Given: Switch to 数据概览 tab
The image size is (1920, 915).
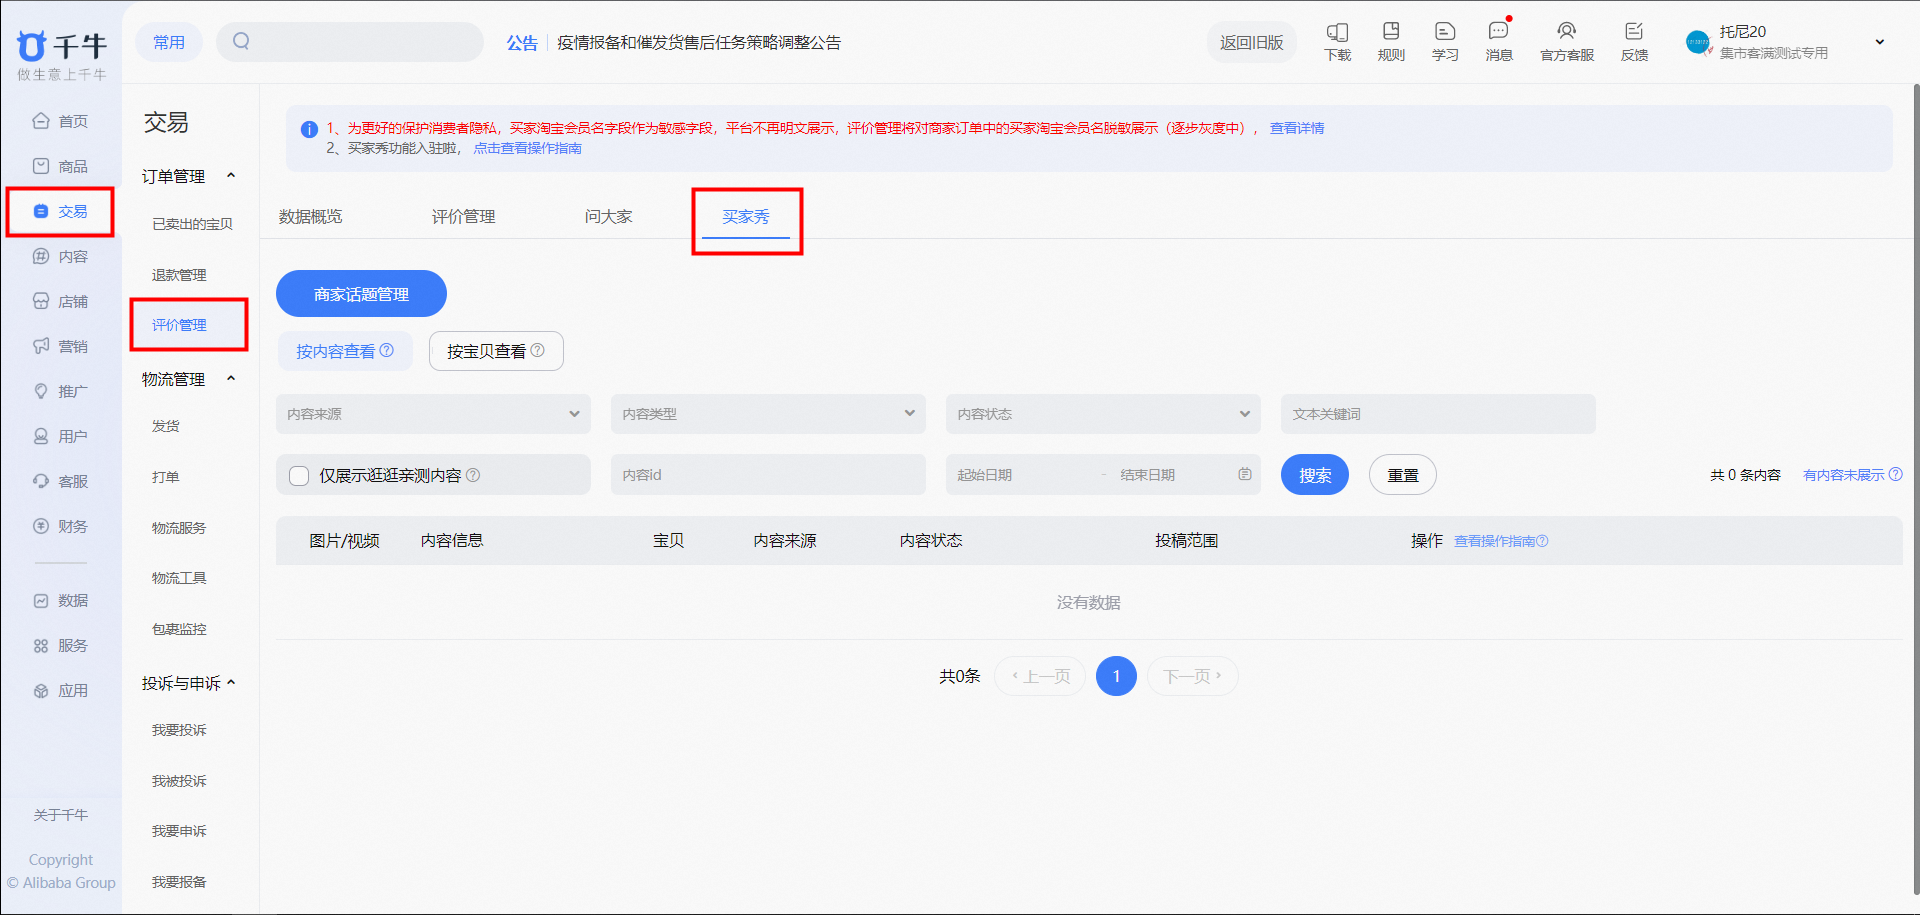Looking at the screenshot, I should [x=310, y=216].
